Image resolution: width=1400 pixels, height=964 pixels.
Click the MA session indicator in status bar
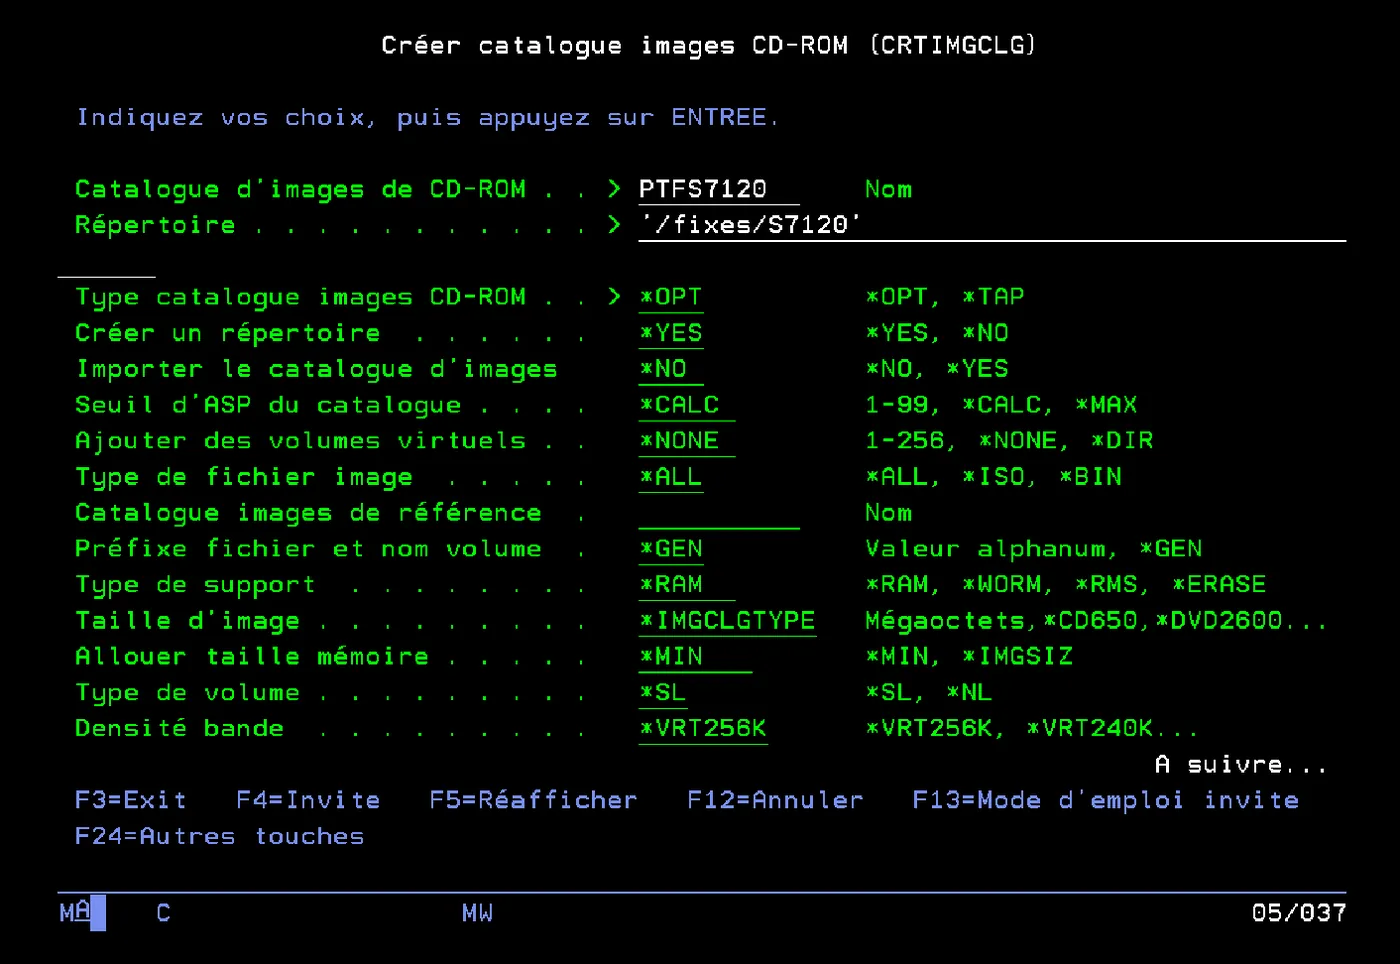click(75, 912)
